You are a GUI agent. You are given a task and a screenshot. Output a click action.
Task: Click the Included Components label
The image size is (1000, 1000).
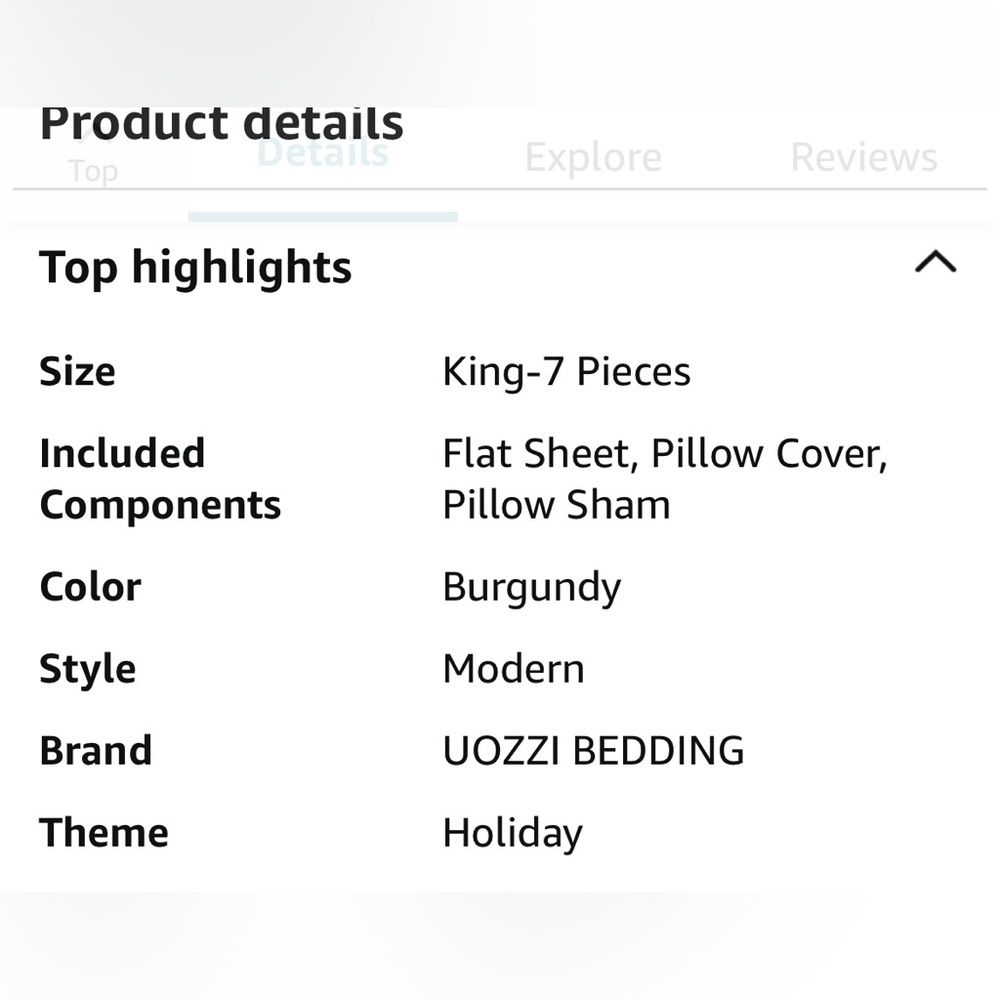160,478
